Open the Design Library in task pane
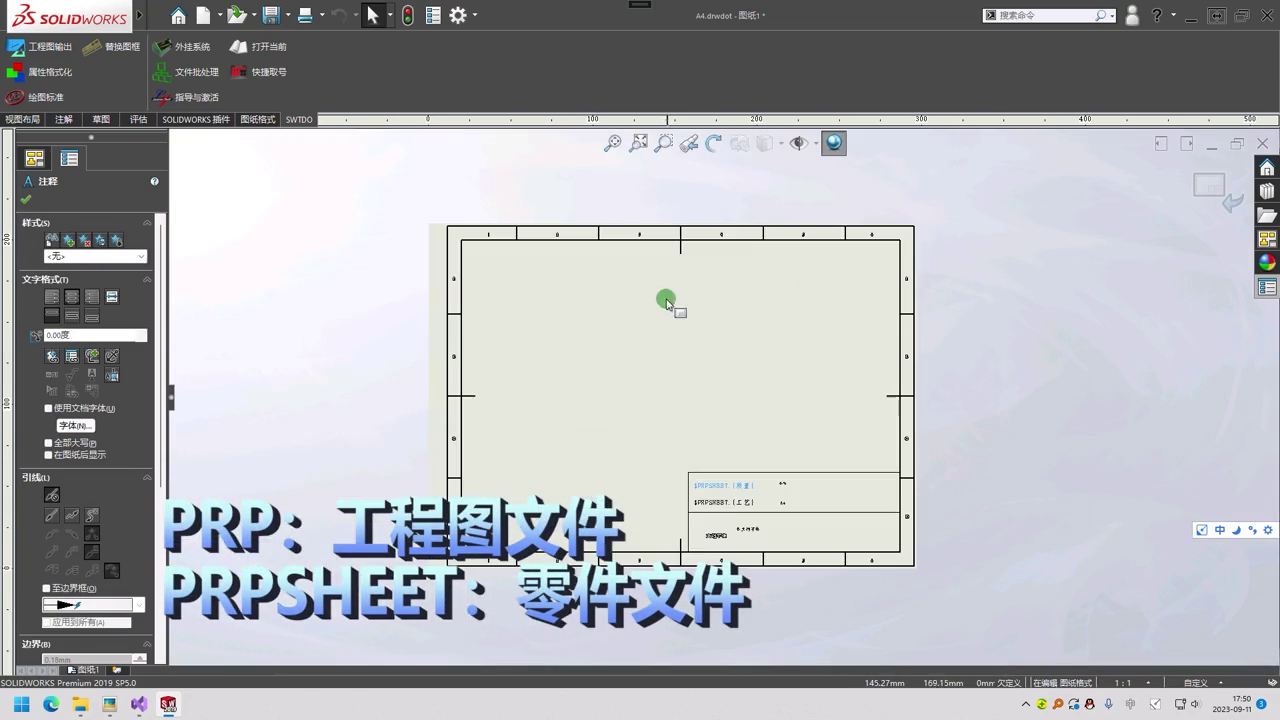This screenshot has width=1280, height=720. click(x=1267, y=190)
